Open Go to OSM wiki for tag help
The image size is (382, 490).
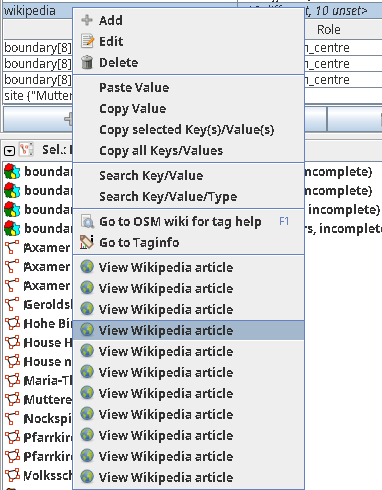188,221
